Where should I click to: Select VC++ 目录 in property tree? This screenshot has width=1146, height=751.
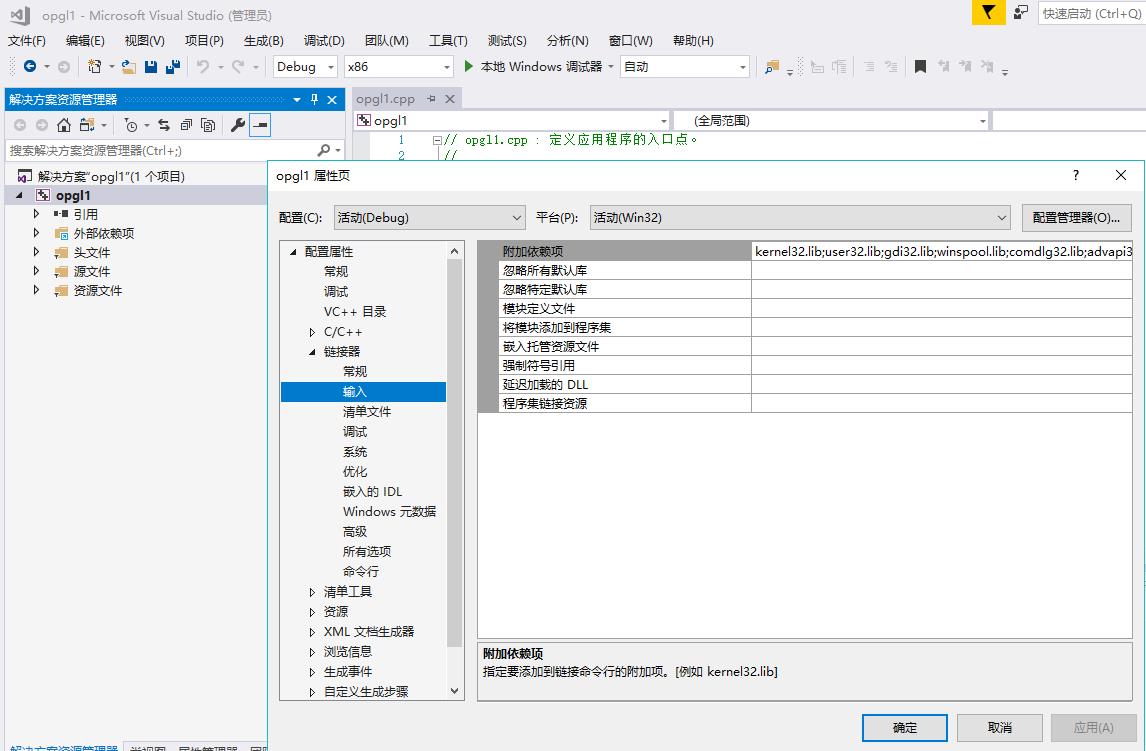[x=354, y=311]
